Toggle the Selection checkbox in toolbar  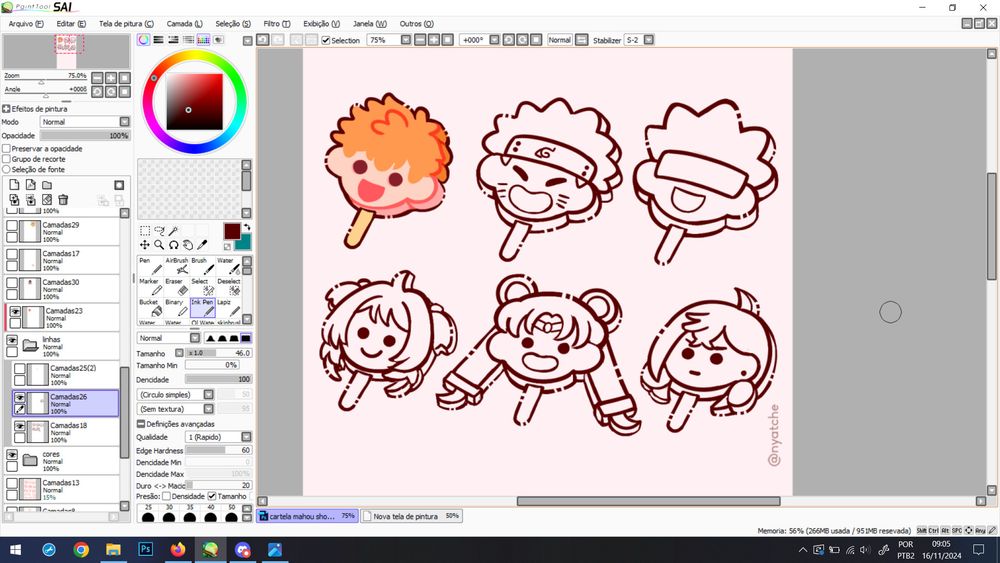pyautogui.click(x=326, y=40)
